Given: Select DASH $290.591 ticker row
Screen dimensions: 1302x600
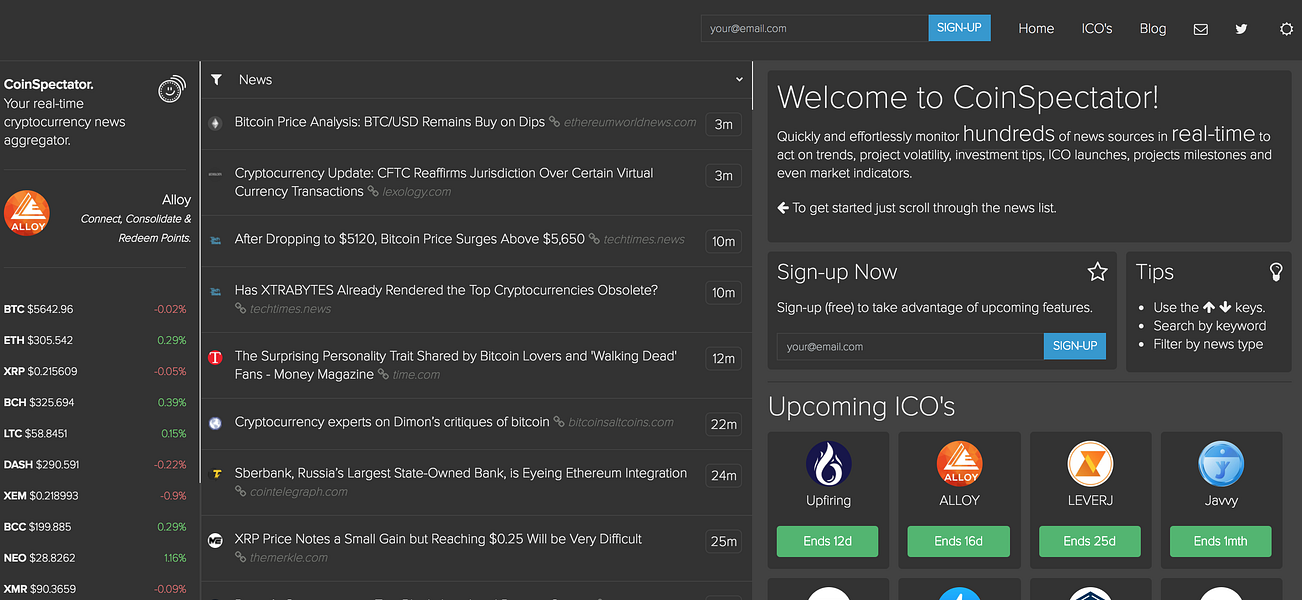Looking at the screenshot, I should pyautogui.click(x=95, y=464).
